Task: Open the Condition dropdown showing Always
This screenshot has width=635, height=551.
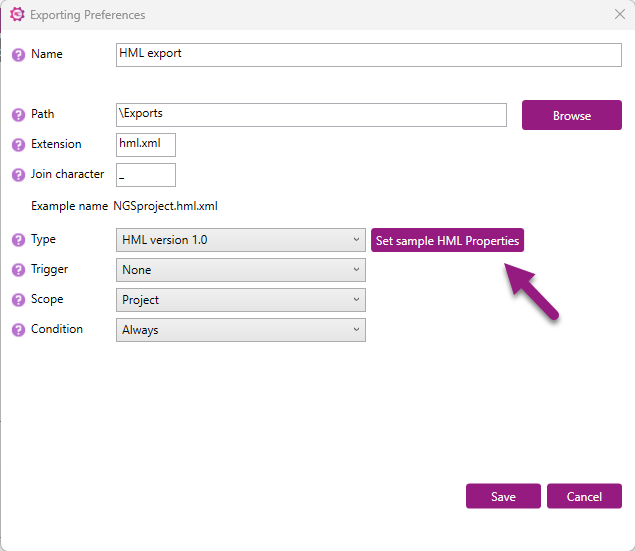Action: point(241,330)
